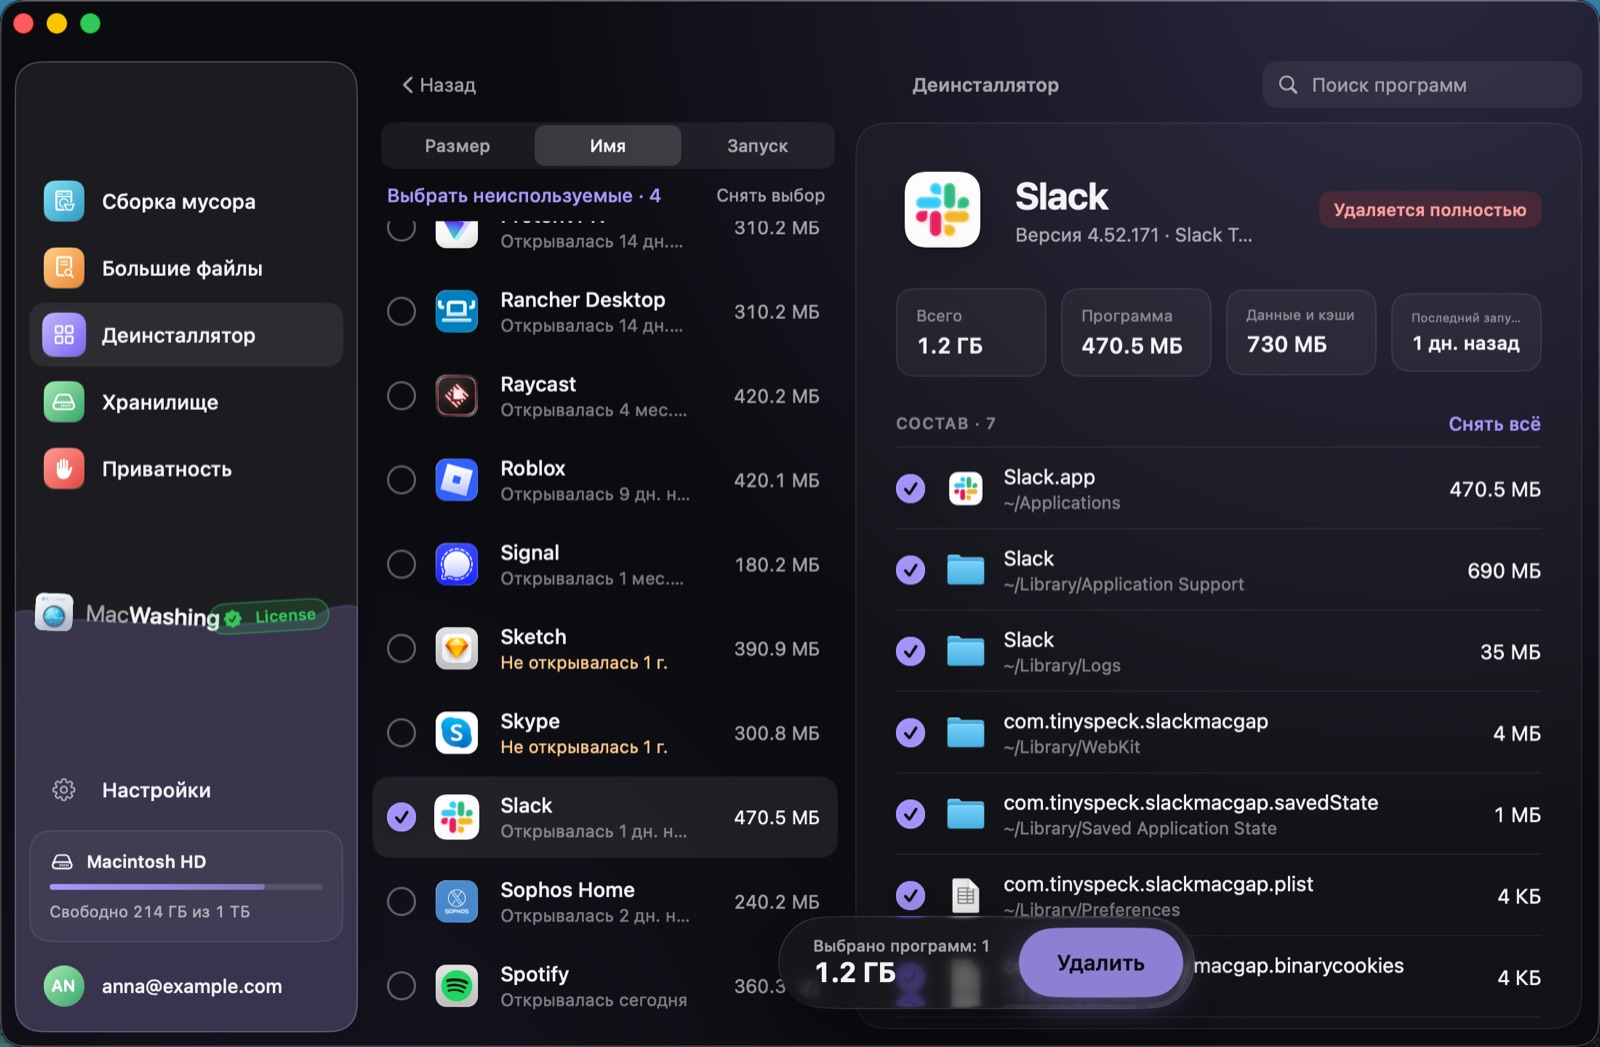1600x1047 pixels.
Task: Switch sorting to the Размер tab
Action: [457, 146]
